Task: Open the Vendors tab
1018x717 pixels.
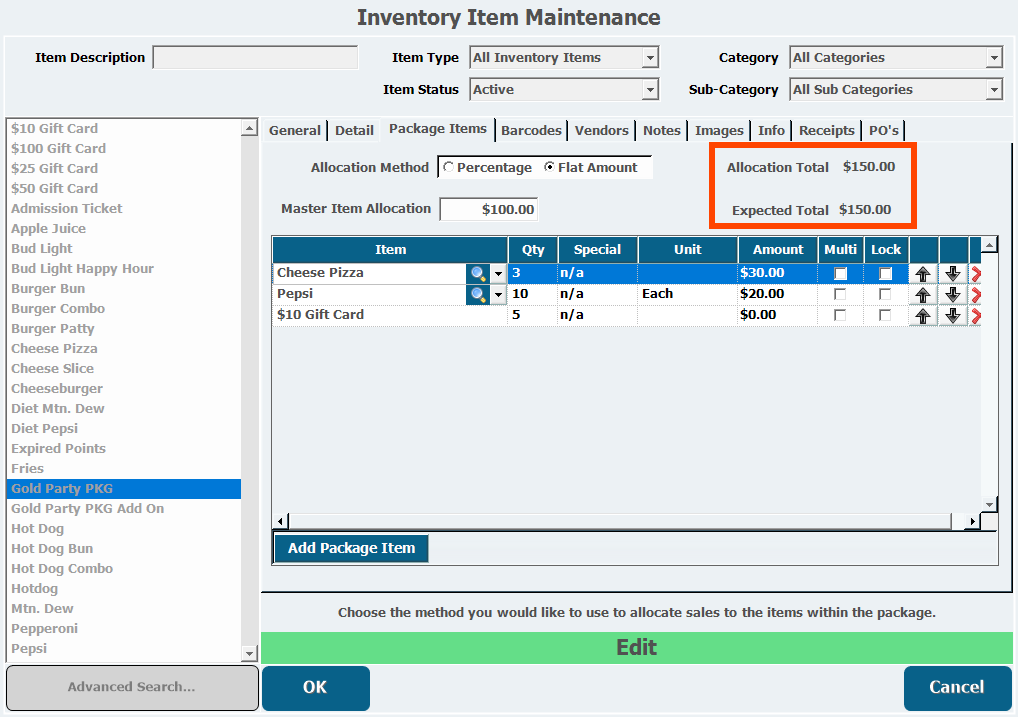Action: 601,130
